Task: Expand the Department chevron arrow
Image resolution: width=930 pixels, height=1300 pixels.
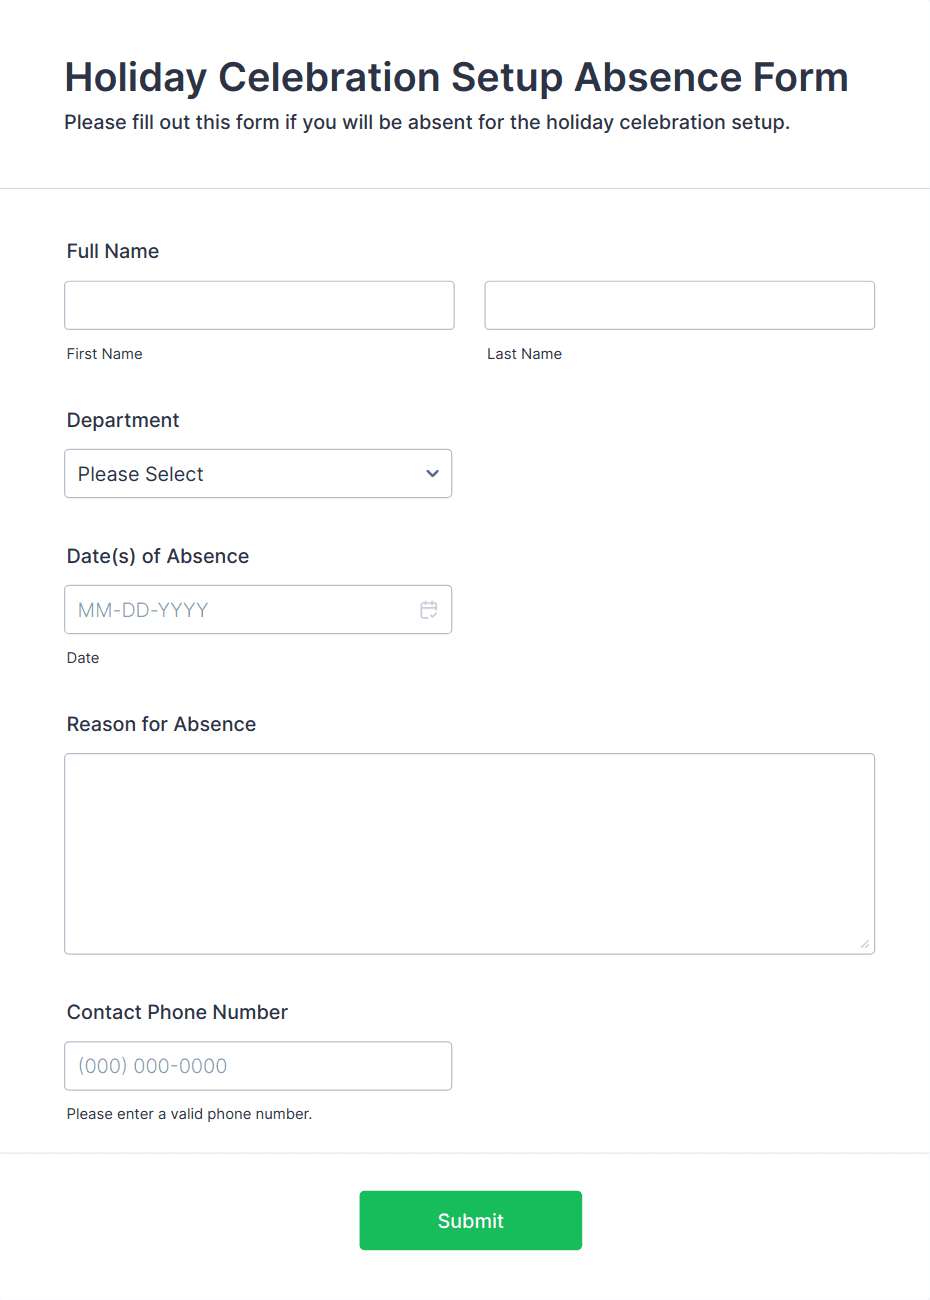Action: tap(432, 474)
